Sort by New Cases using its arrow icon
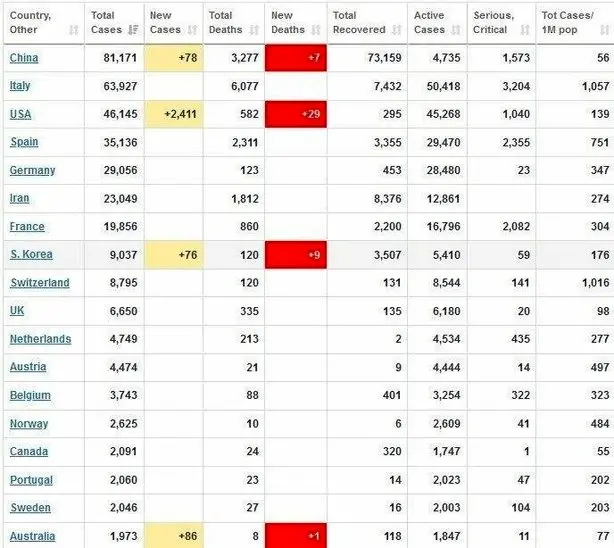614x548 pixels. (192, 31)
